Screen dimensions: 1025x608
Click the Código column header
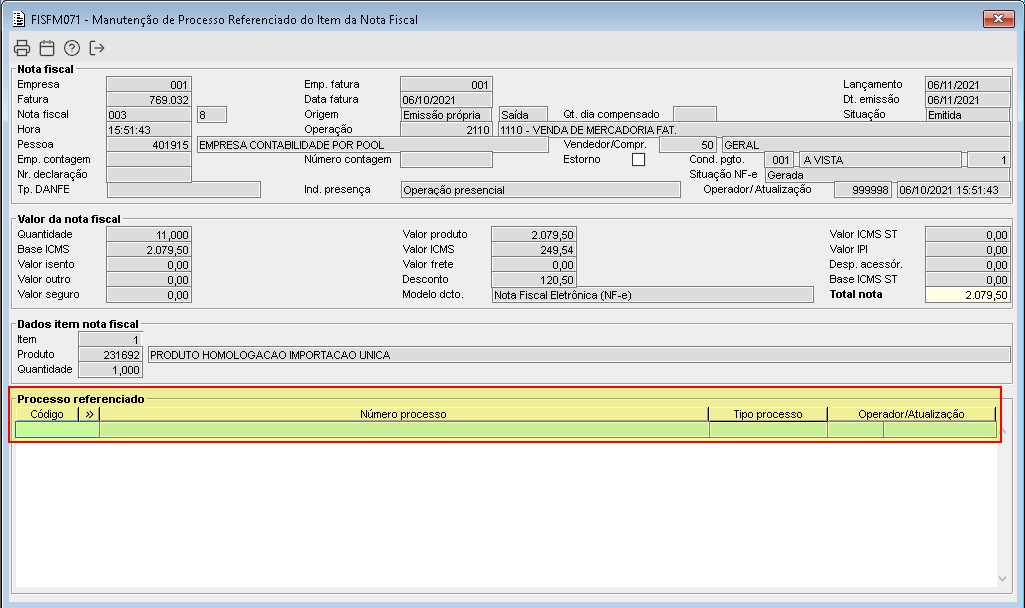(46, 414)
